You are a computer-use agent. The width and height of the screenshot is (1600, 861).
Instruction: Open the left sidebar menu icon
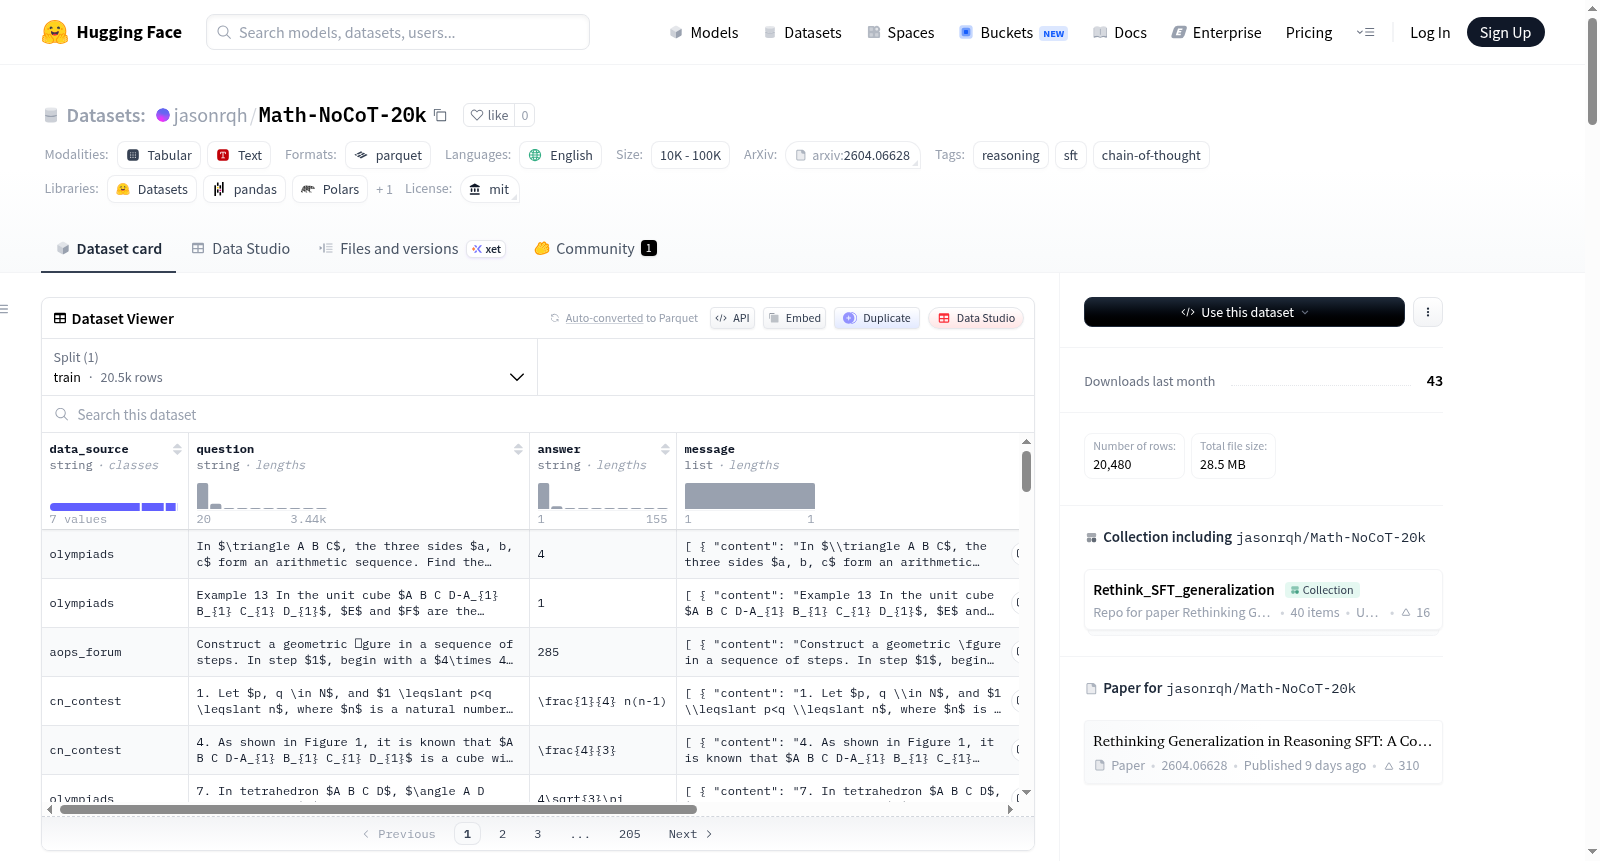click(4, 309)
